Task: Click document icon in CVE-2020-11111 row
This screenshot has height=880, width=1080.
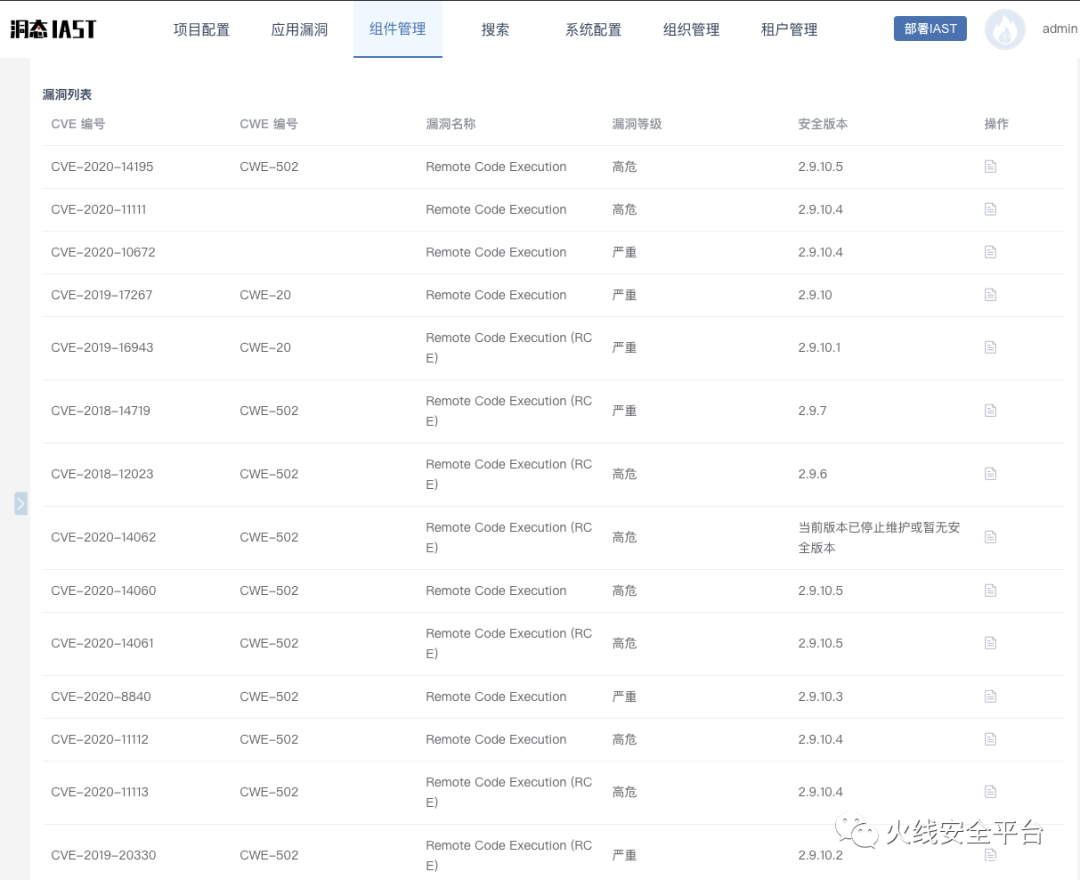Action: click(x=990, y=210)
